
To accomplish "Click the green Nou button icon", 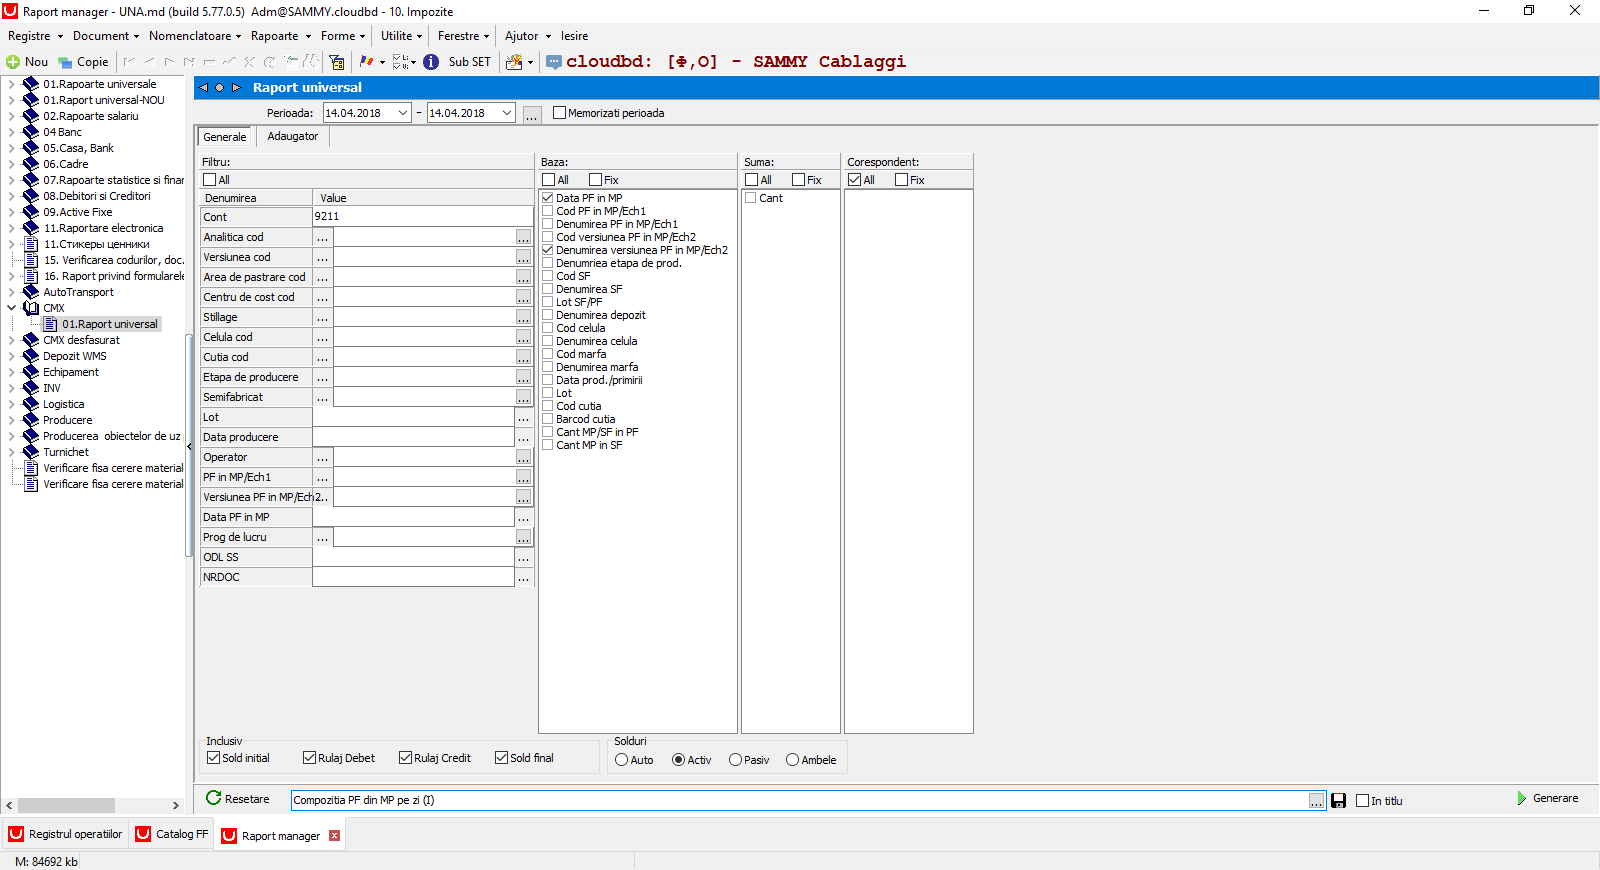I will [13, 62].
